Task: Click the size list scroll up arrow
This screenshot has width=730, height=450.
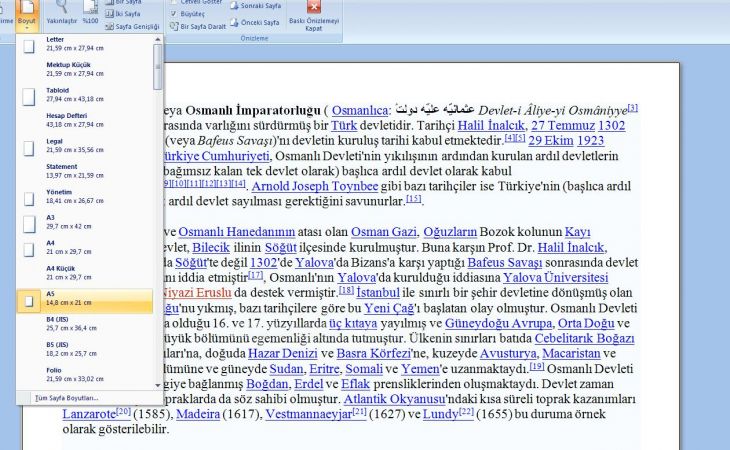Action: [158, 39]
